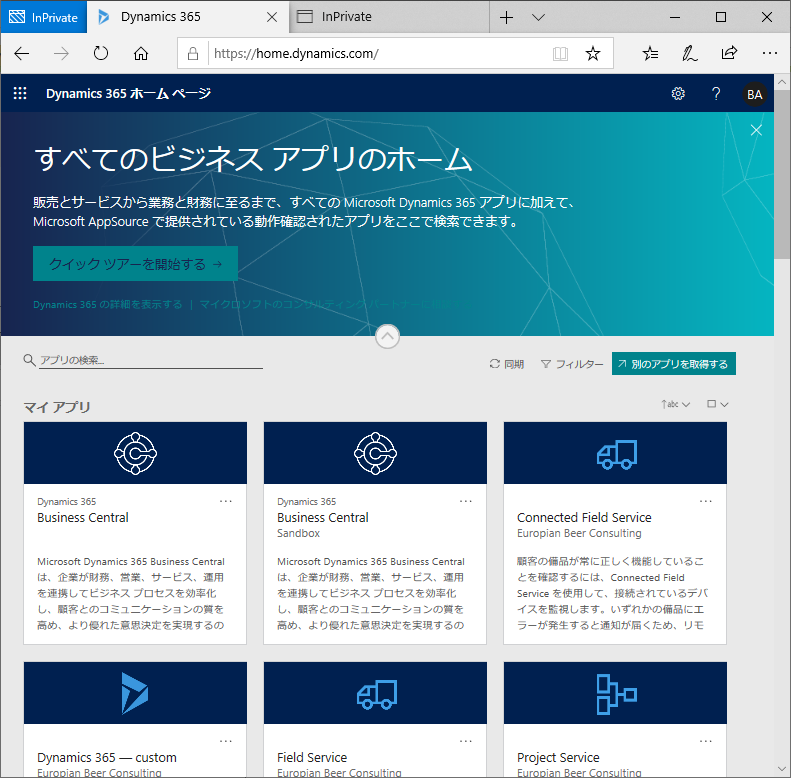Add page to favorites star
This screenshot has height=778, width=791.
pos(593,53)
